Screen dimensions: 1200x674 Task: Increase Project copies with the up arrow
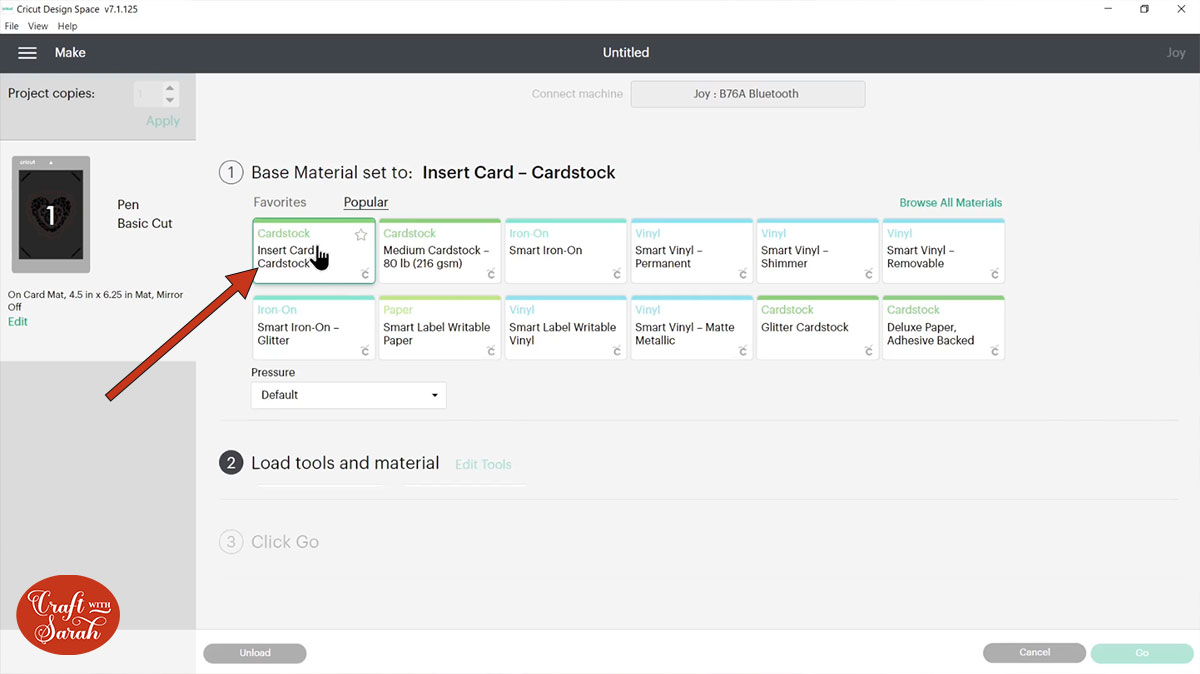click(x=170, y=87)
